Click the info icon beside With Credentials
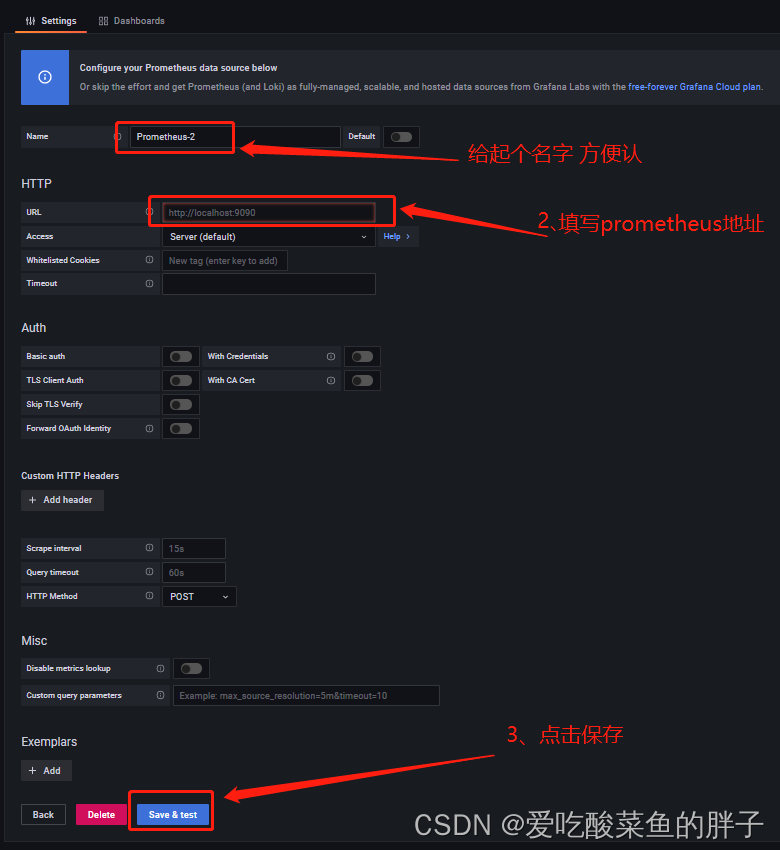Viewport: 780px width, 850px height. point(331,357)
